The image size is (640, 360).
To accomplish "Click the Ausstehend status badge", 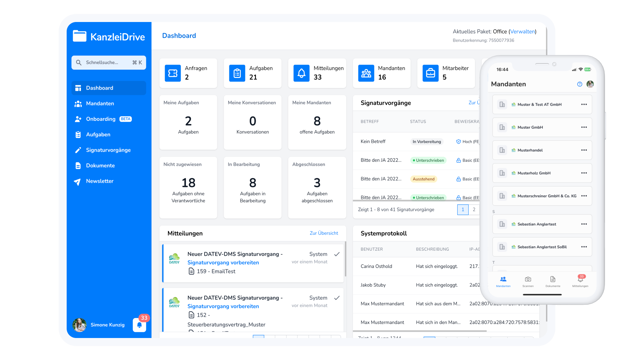I will click(x=424, y=179).
